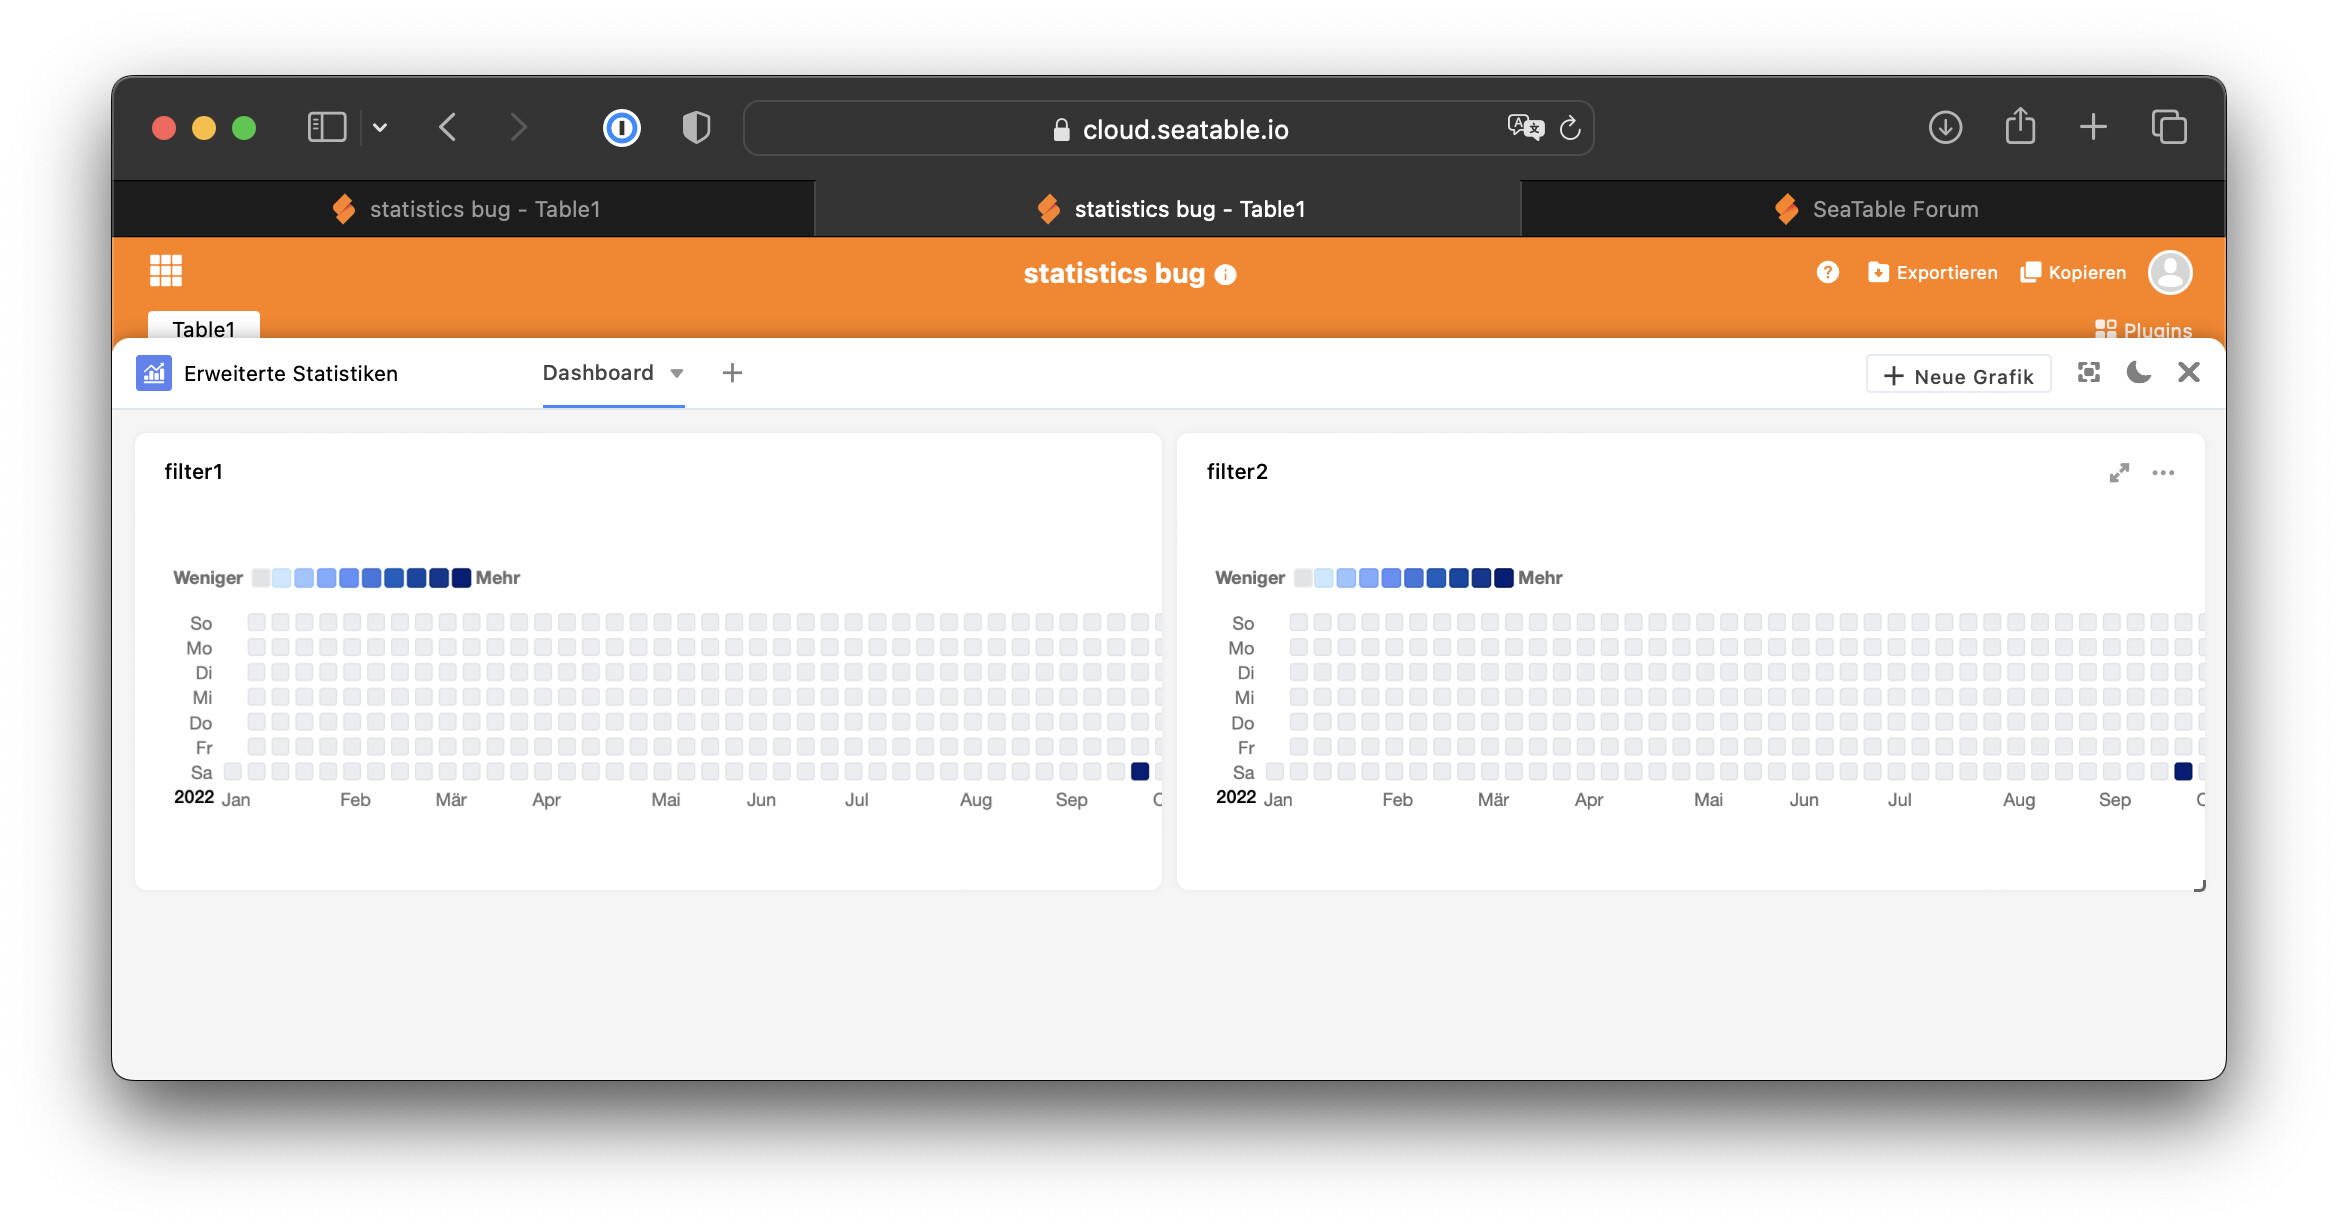Viewport: 2338px width, 1228px height.
Task: Toggle dark mode moon icon
Action: click(2138, 373)
